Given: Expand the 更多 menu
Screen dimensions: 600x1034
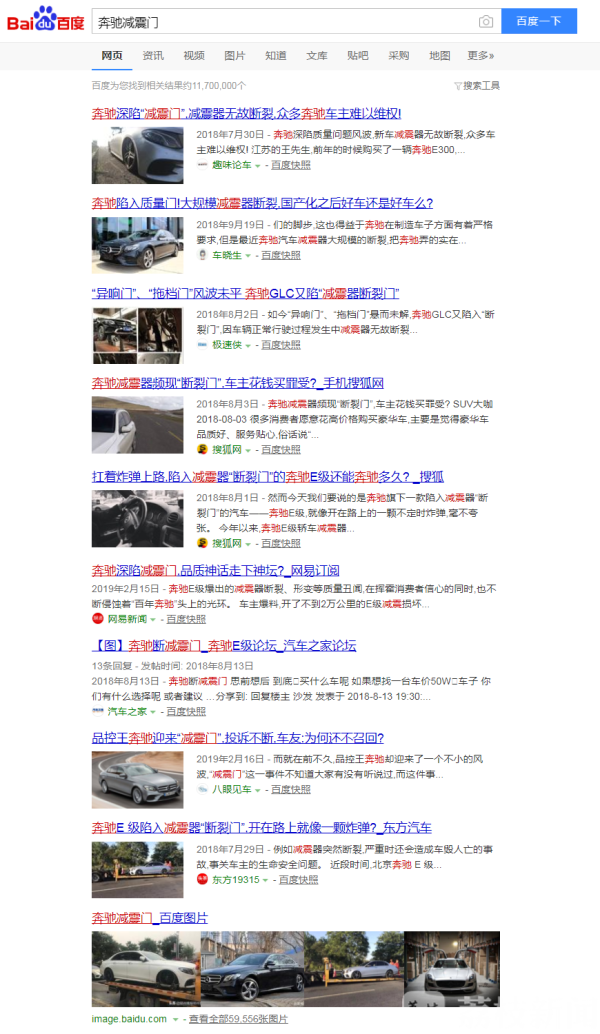Looking at the screenshot, I should point(481,56).
